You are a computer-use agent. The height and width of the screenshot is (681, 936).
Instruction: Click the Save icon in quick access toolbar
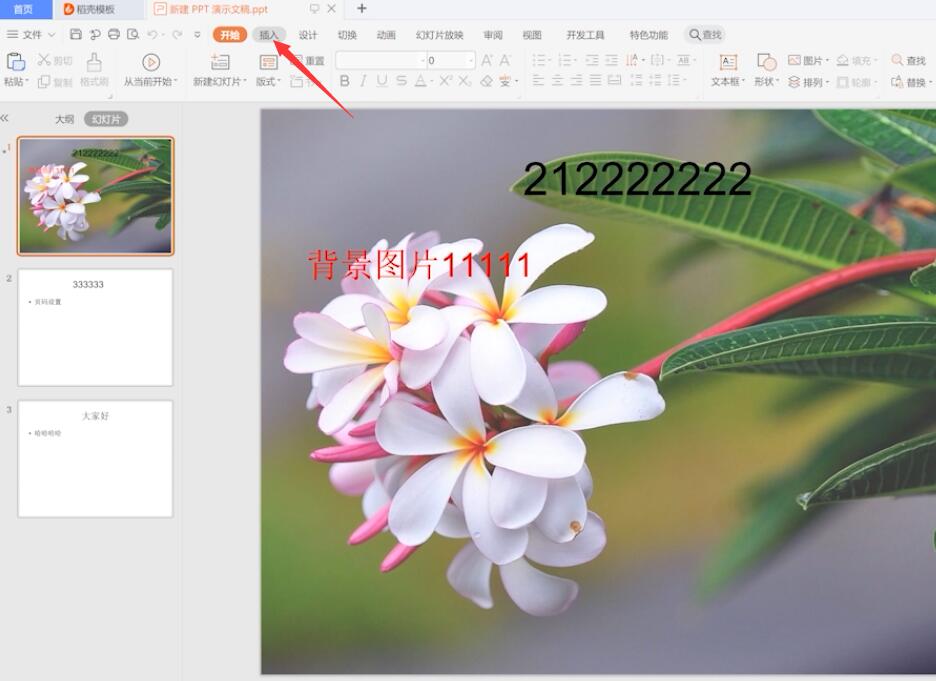click(76, 35)
